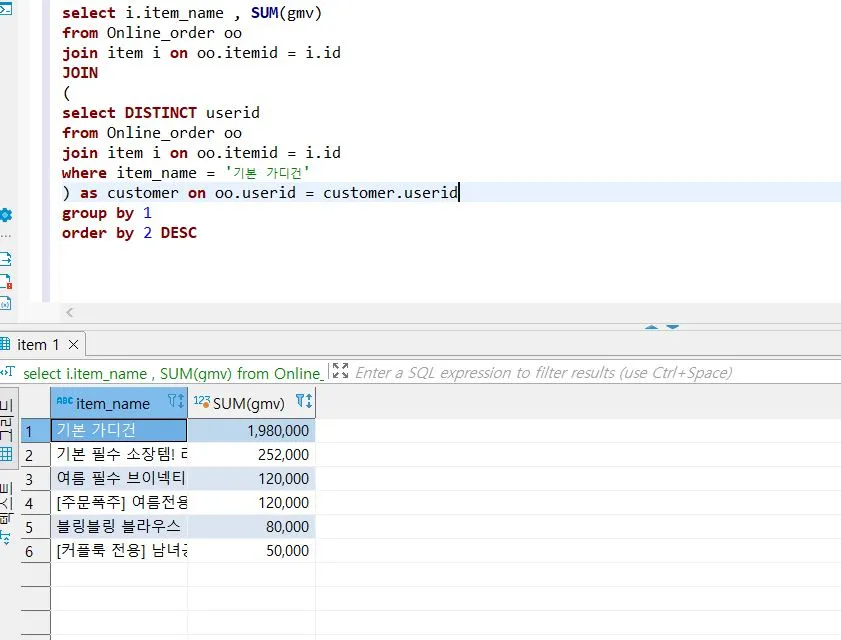
Task: Click the opening parenthesis line in editor
Action: pyautogui.click(x=67, y=93)
